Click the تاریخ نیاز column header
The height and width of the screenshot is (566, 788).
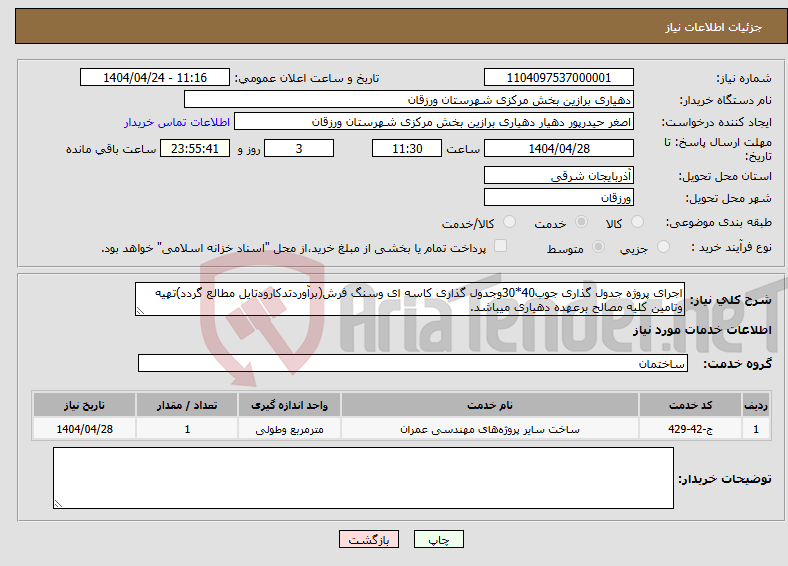84,405
